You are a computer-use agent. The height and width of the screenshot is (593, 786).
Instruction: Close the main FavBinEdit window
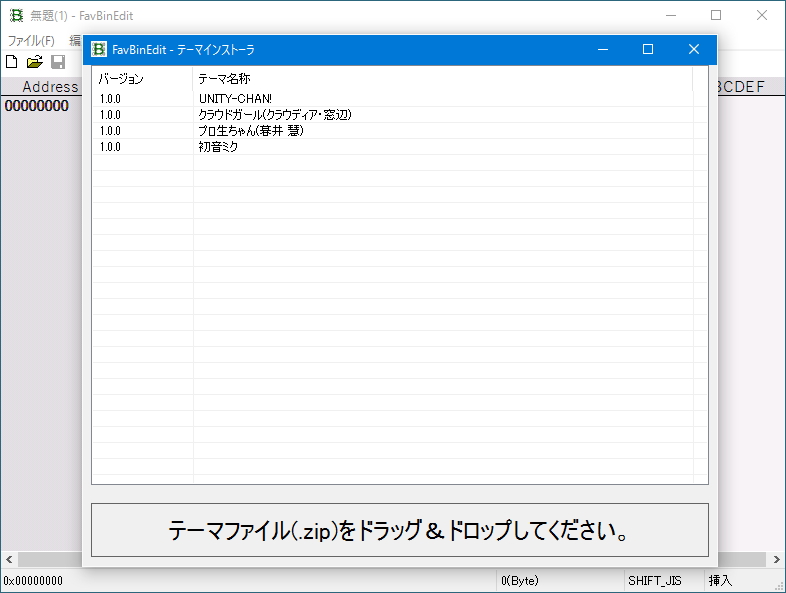click(x=762, y=16)
